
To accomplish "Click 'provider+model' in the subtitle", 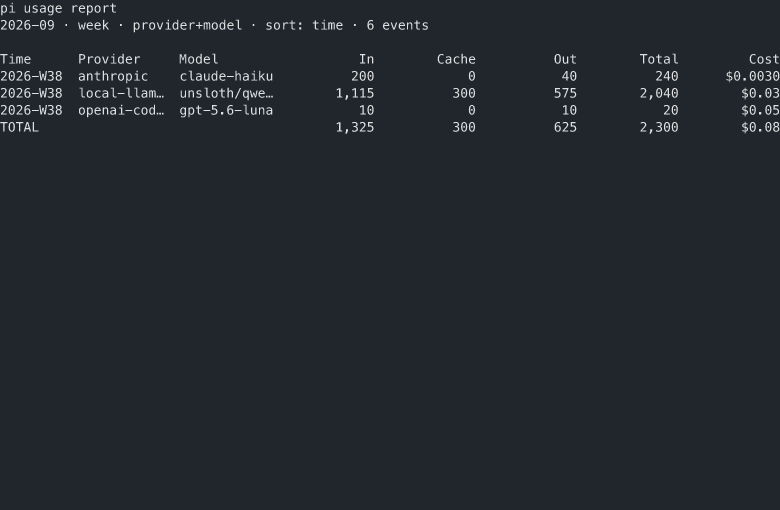I will 187,25.
